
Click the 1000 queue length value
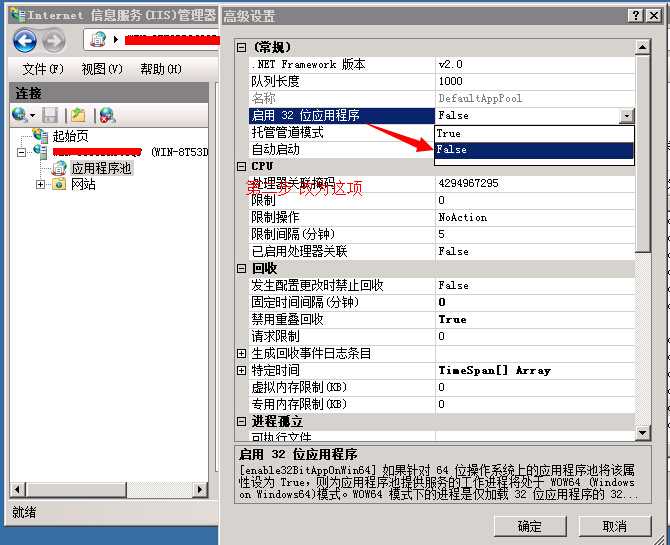coord(450,81)
